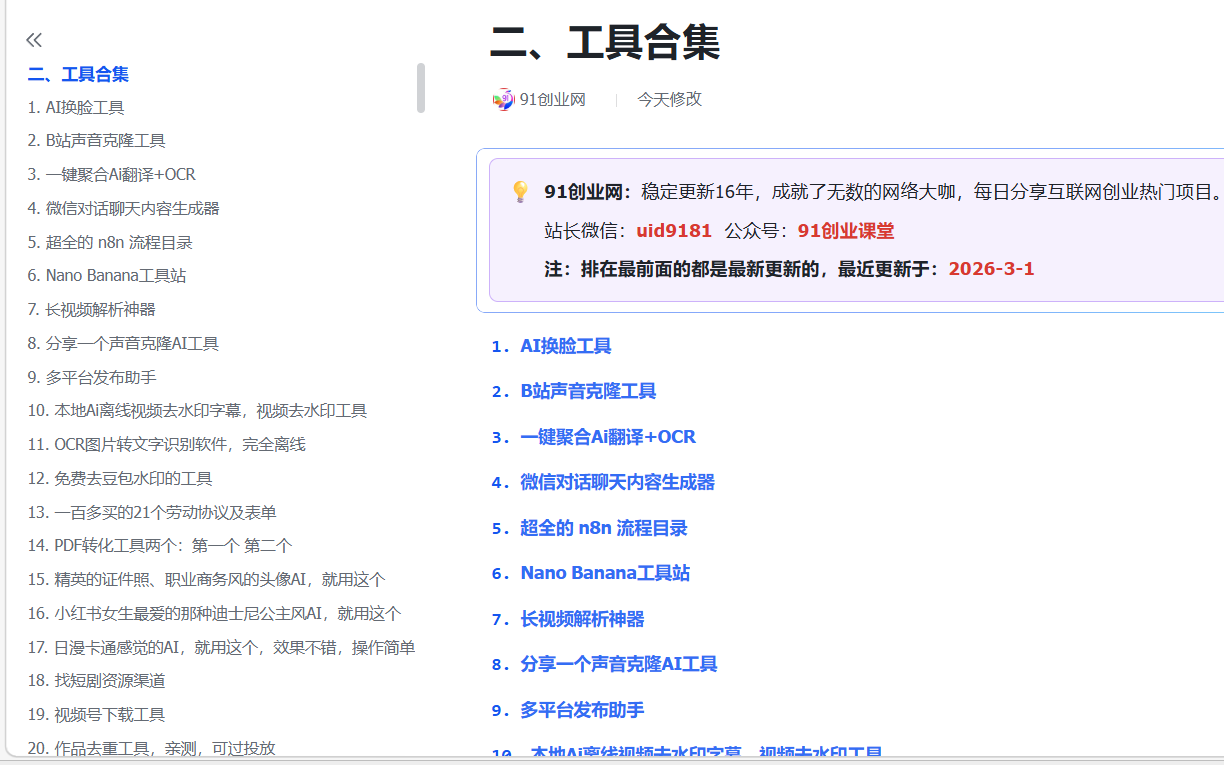Click the light bulb emoji in the notice box
This screenshot has height=765, width=1224.
(519, 191)
